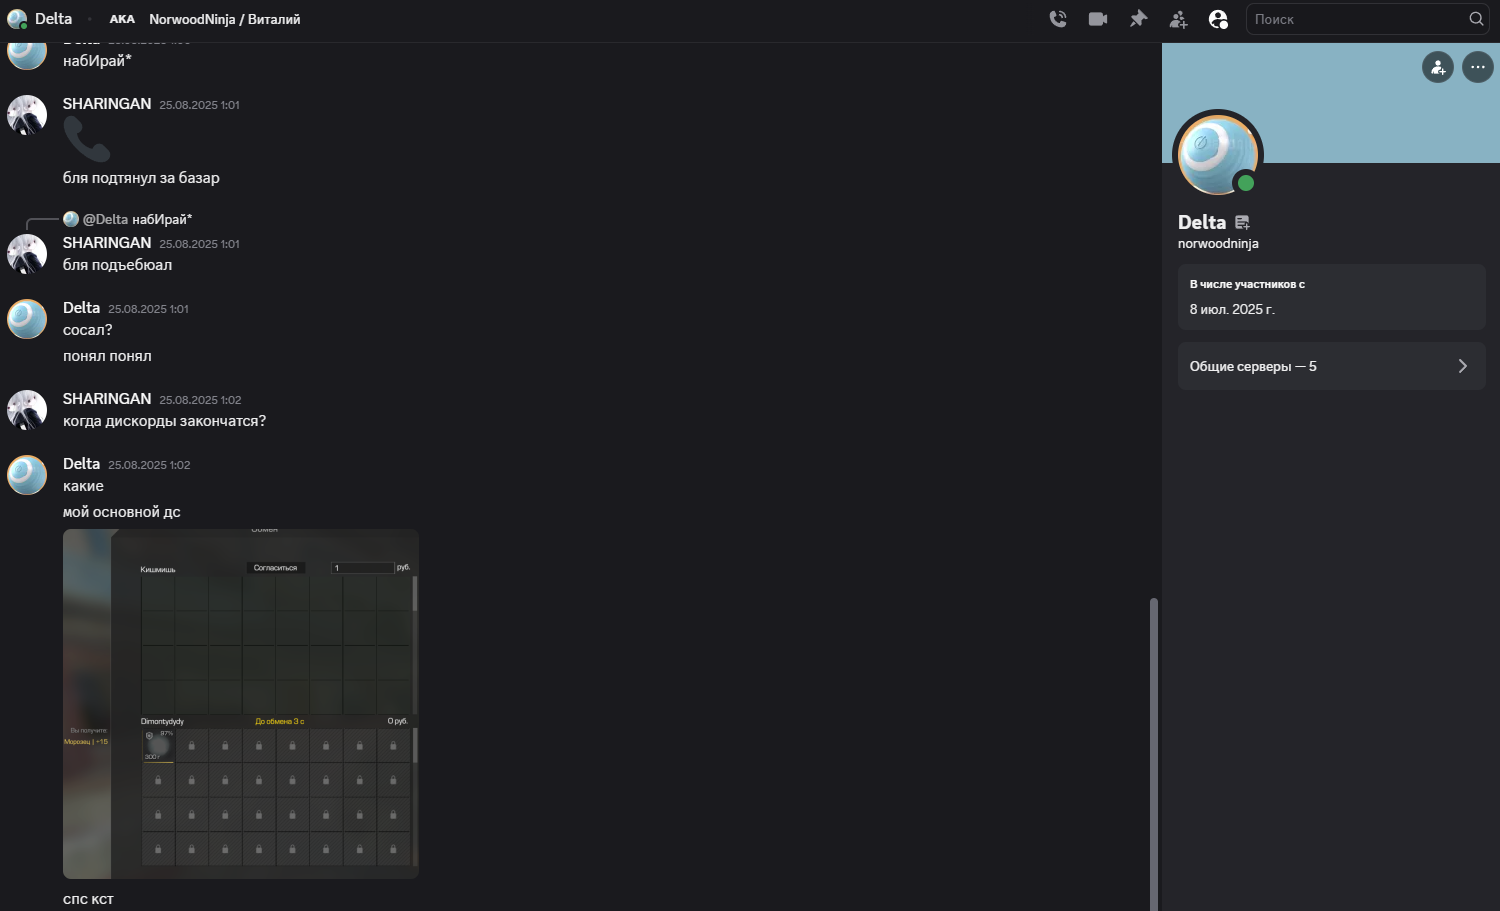Click SHARINGAN username at 1:01 phone message
Screen dimensions: 1500x911
(x=107, y=104)
